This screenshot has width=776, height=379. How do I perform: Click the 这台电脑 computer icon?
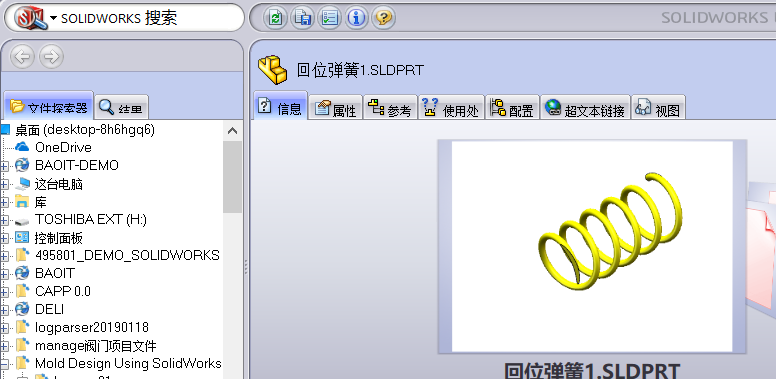pos(22,185)
